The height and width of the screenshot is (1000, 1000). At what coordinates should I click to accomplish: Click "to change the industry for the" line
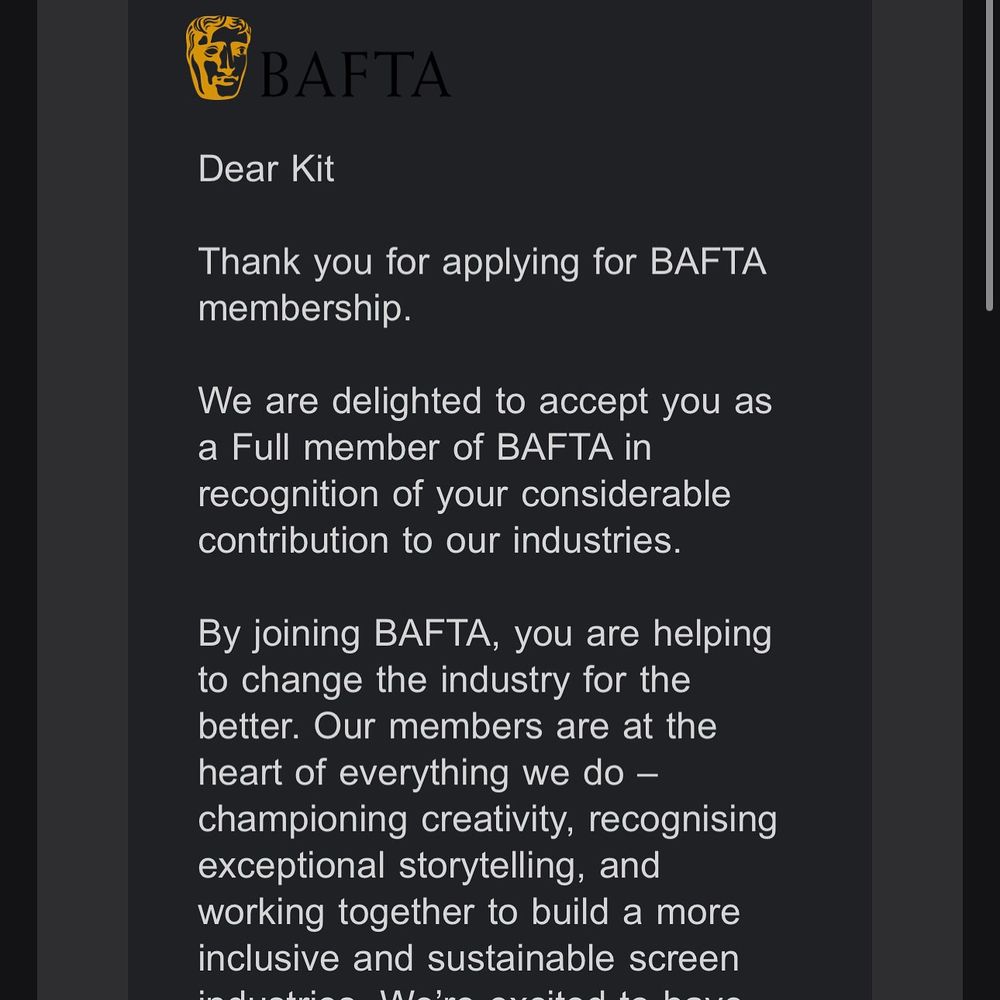point(444,680)
